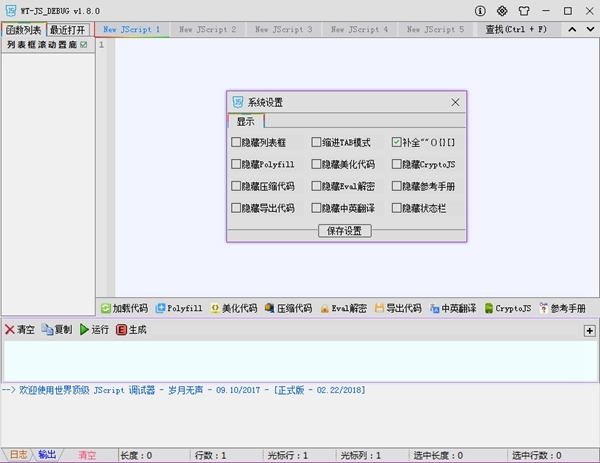Uncheck the 补全 brackets option
600x463 pixels.
pyautogui.click(x=396, y=142)
